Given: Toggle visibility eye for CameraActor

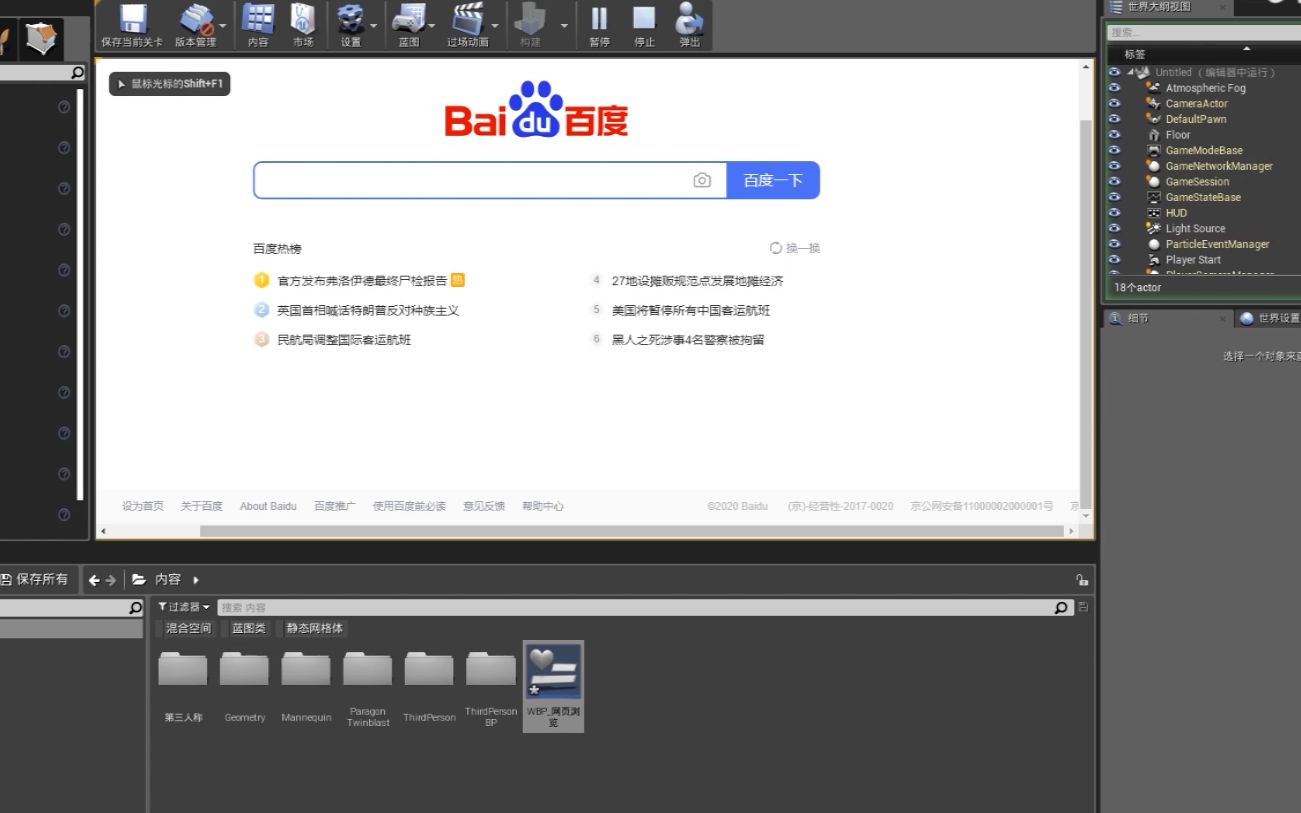Looking at the screenshot, I should 1114,103.
